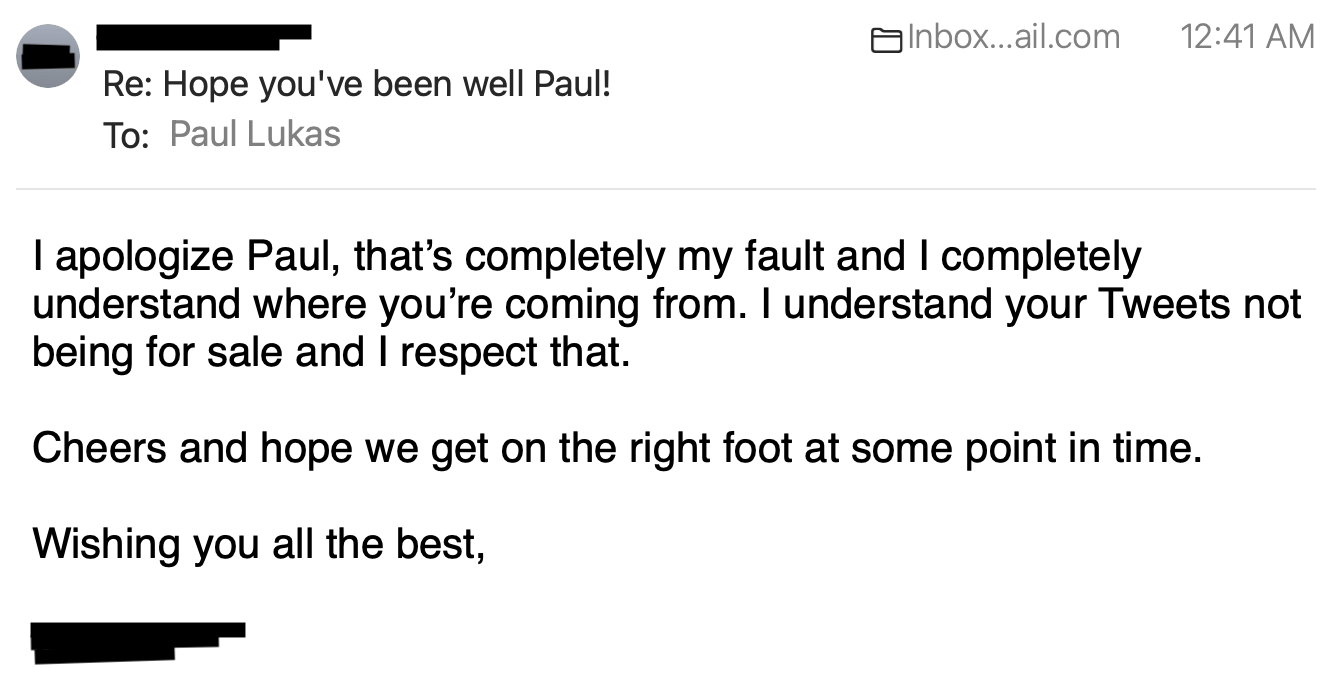Click the 12:41 AM timestamp
The width and height of the screenshot is (1334, 684).
click(x=1247, y=38)
